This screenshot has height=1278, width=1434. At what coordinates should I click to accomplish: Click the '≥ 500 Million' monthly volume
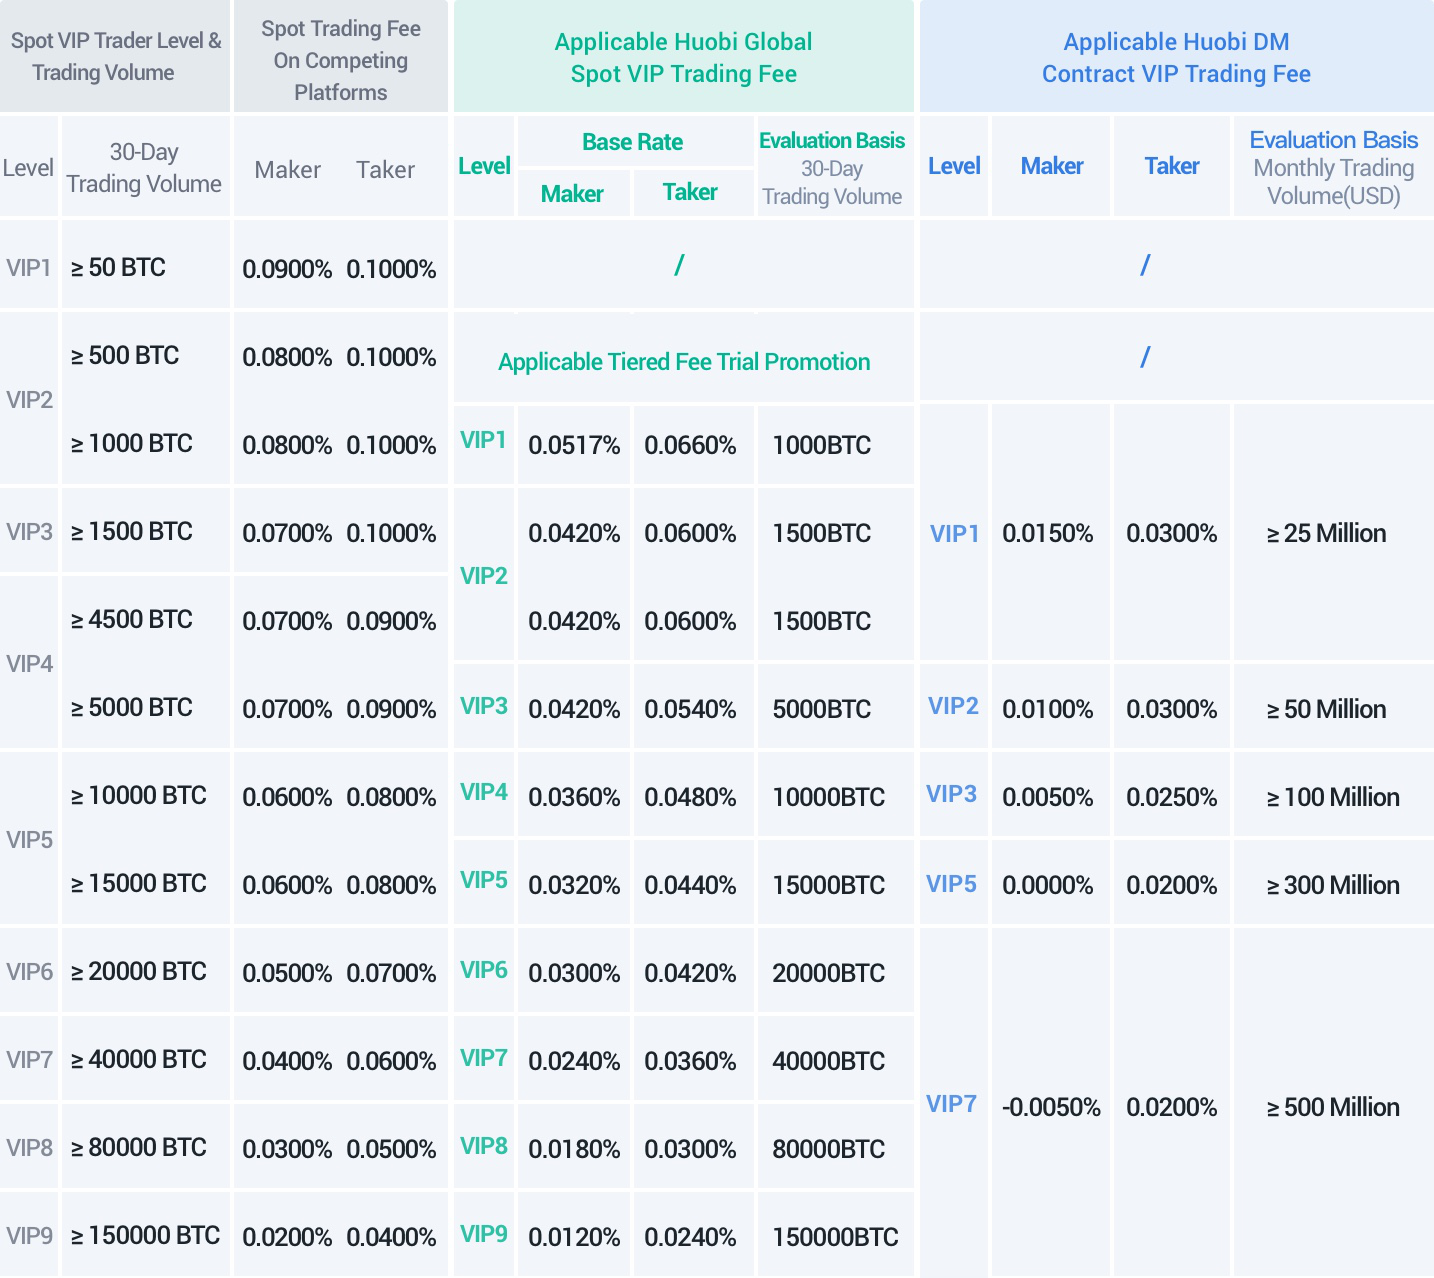[x=1334, y=1107]
